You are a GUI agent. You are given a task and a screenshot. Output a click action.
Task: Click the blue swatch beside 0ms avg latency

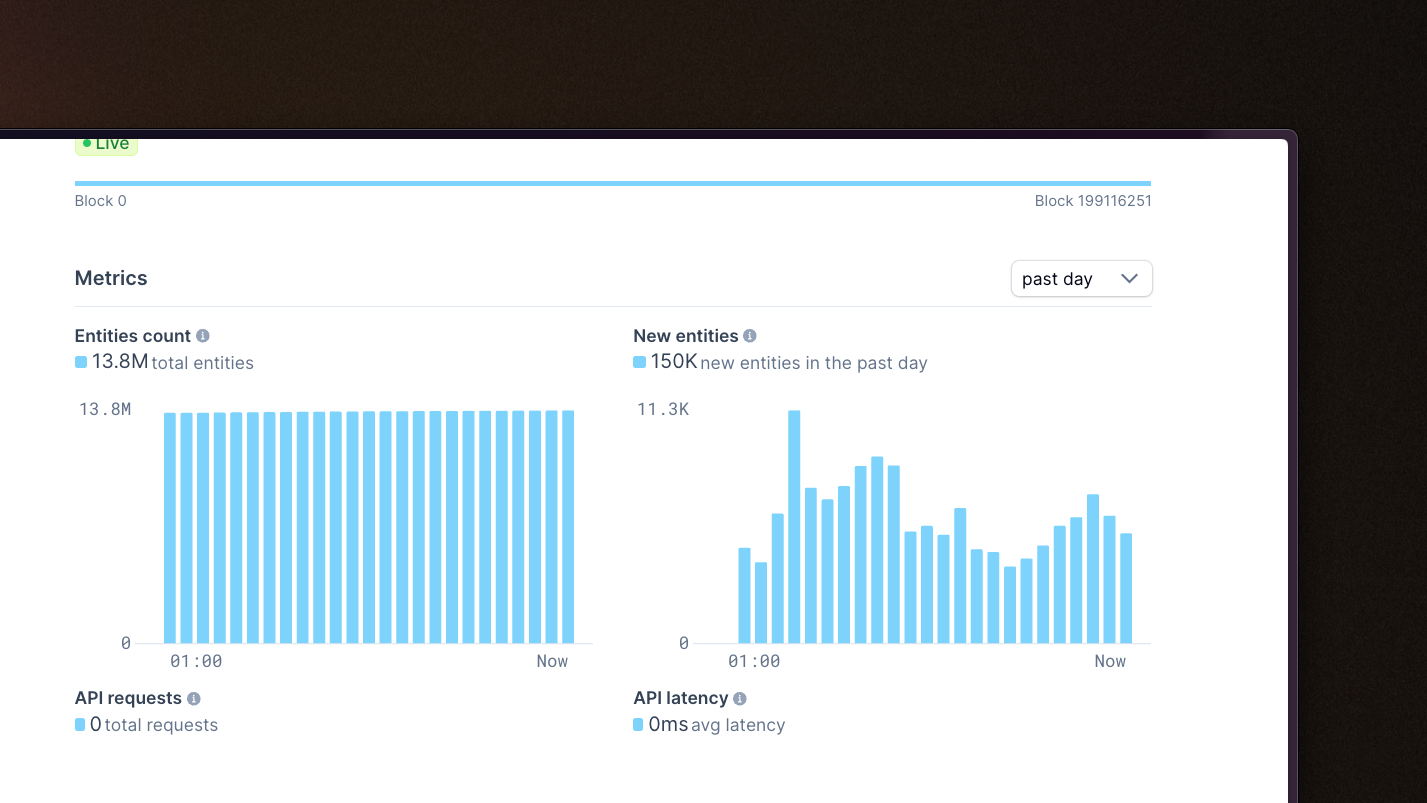point(639,724)
